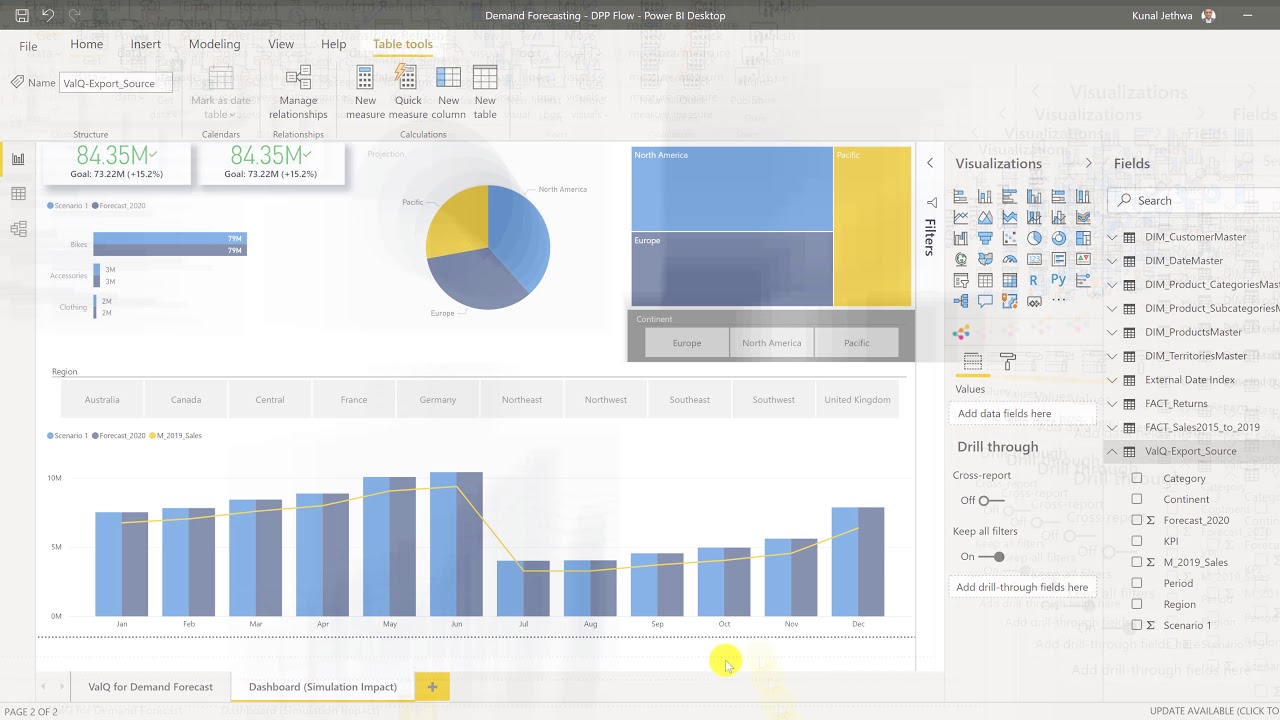Select Dashboard (Simulation Impact) page tab
1280x720 pixels.
coord(323,687)
